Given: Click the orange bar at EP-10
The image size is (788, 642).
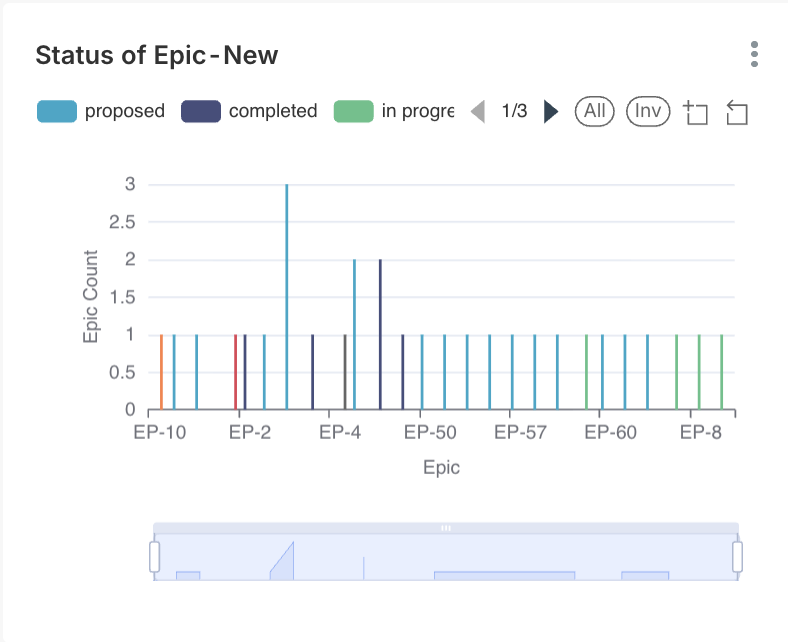Looking at the screenshot, I should (161, 372).
